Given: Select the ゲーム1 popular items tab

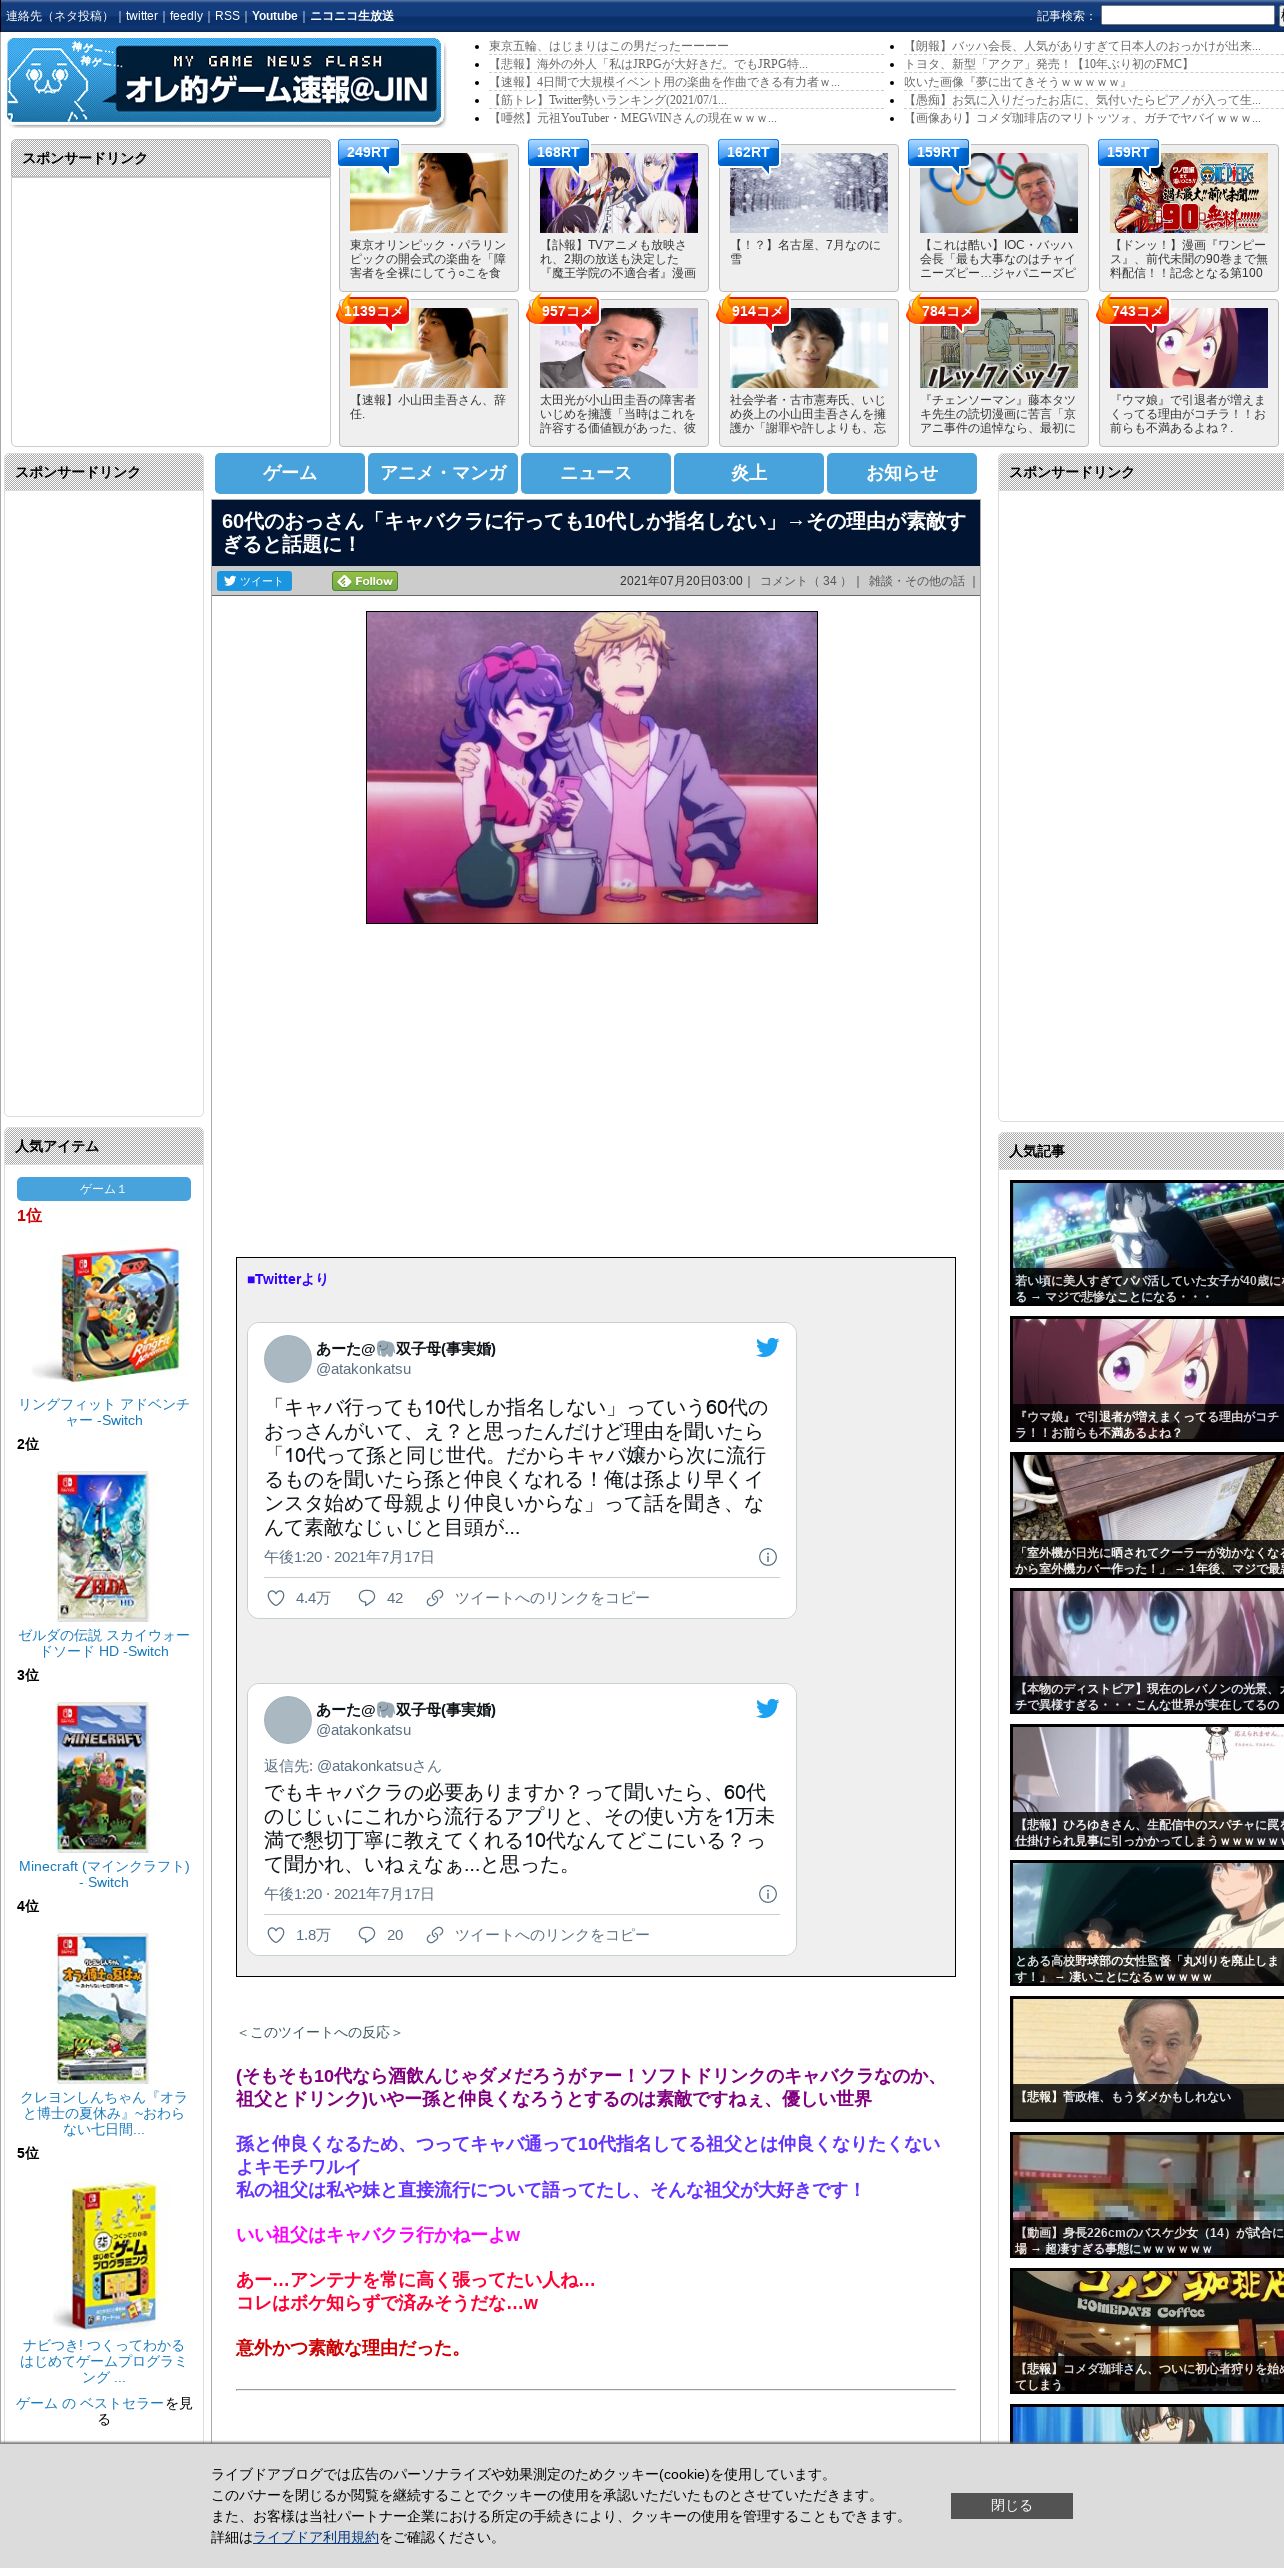Looking at the screenshot, I should (104, 1189).
